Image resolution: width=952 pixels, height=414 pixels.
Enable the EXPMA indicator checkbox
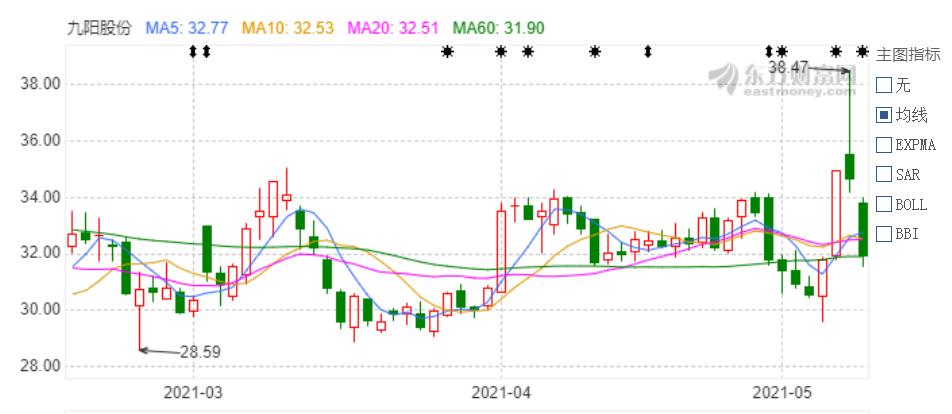pos(884,144)
